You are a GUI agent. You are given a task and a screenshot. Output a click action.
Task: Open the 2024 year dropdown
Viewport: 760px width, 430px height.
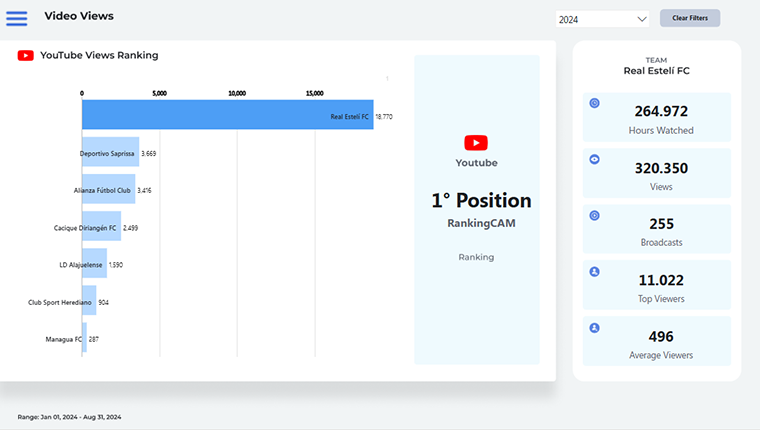point(602,19)
